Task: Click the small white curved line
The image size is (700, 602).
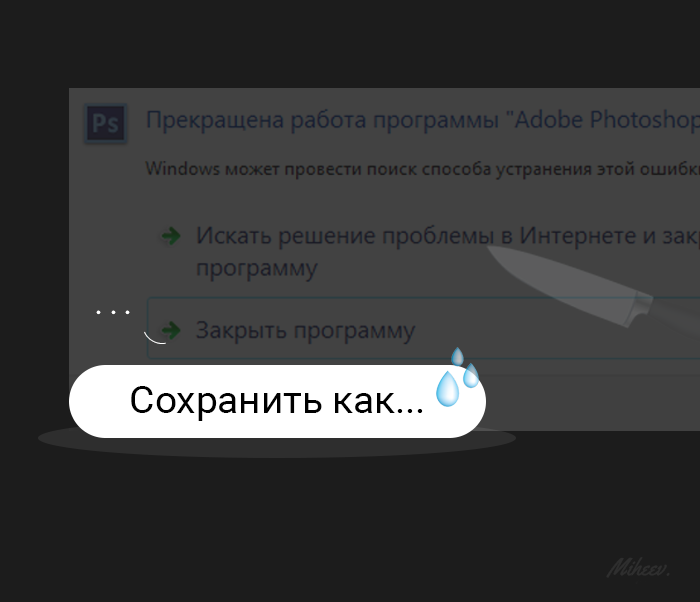Action: (154, 338)
